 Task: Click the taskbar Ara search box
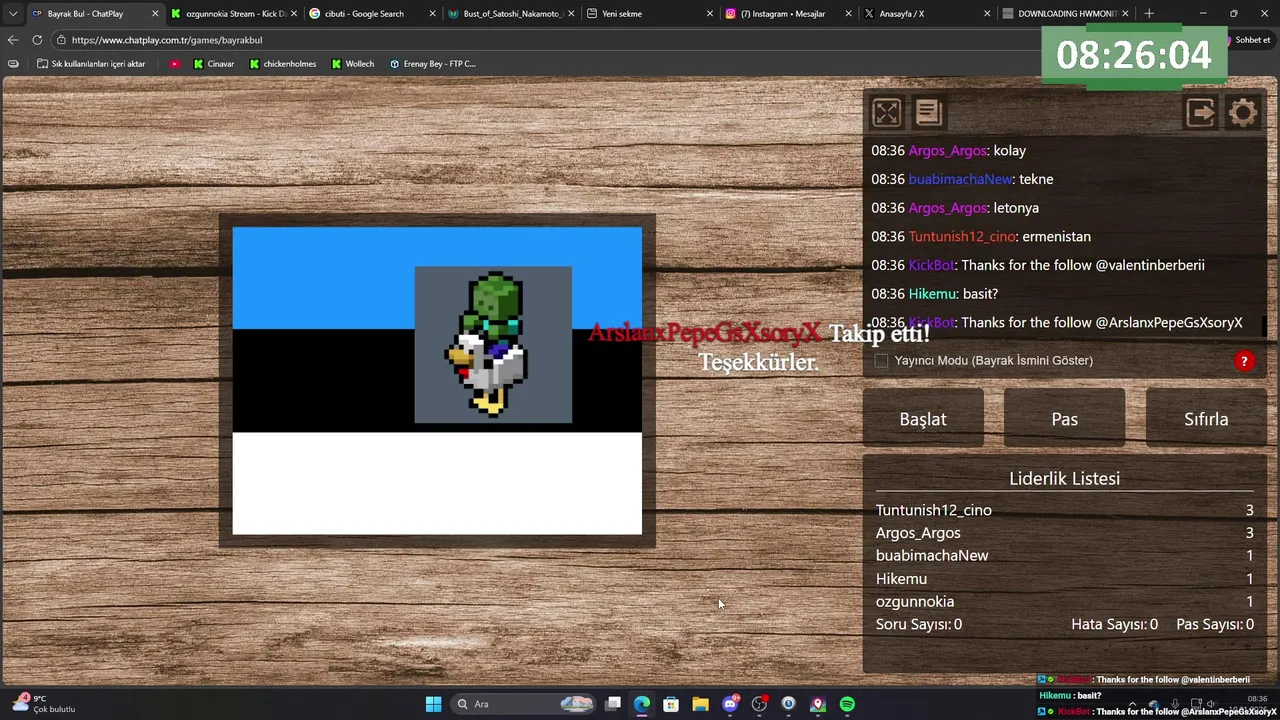pos(525,704)
